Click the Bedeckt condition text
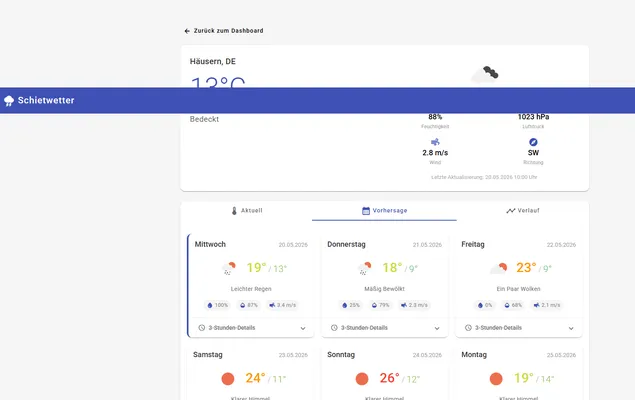This screenshot has height=400, width=635. point(204,119)
